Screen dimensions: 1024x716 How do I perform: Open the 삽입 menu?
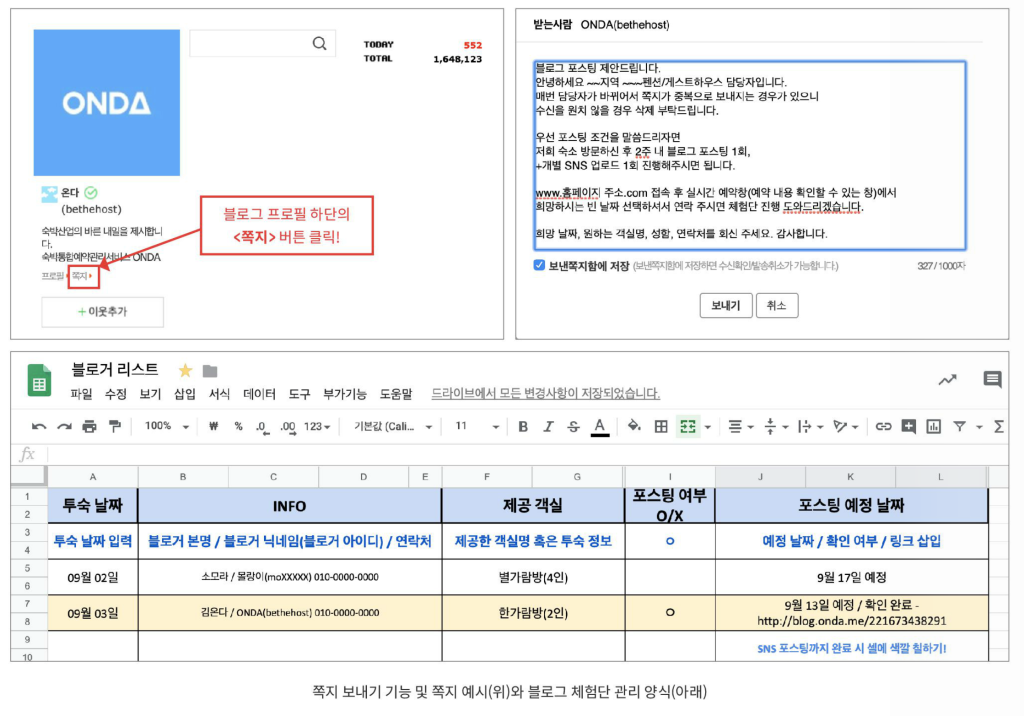coord(184,394)
